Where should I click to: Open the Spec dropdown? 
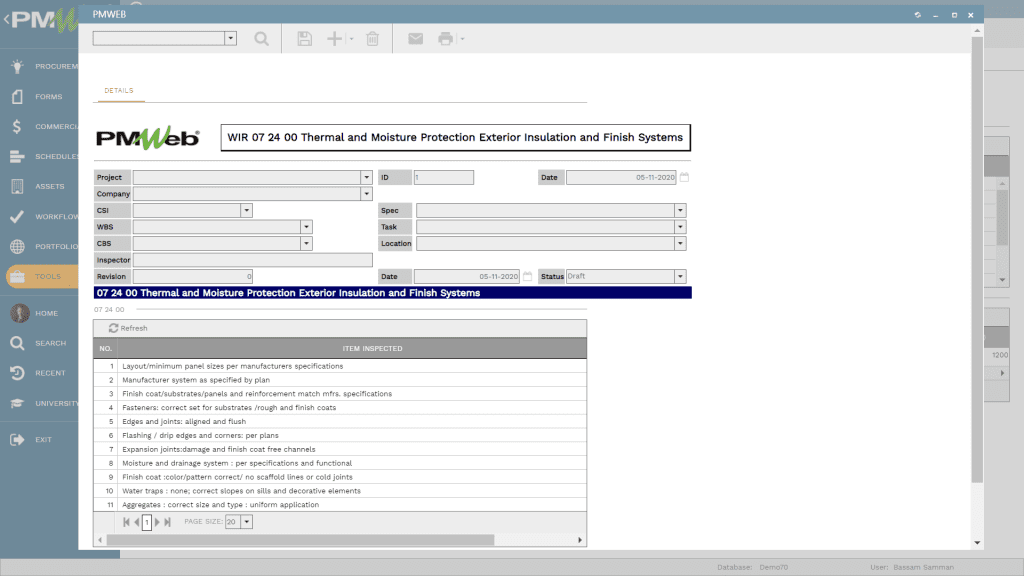(680, 210)
